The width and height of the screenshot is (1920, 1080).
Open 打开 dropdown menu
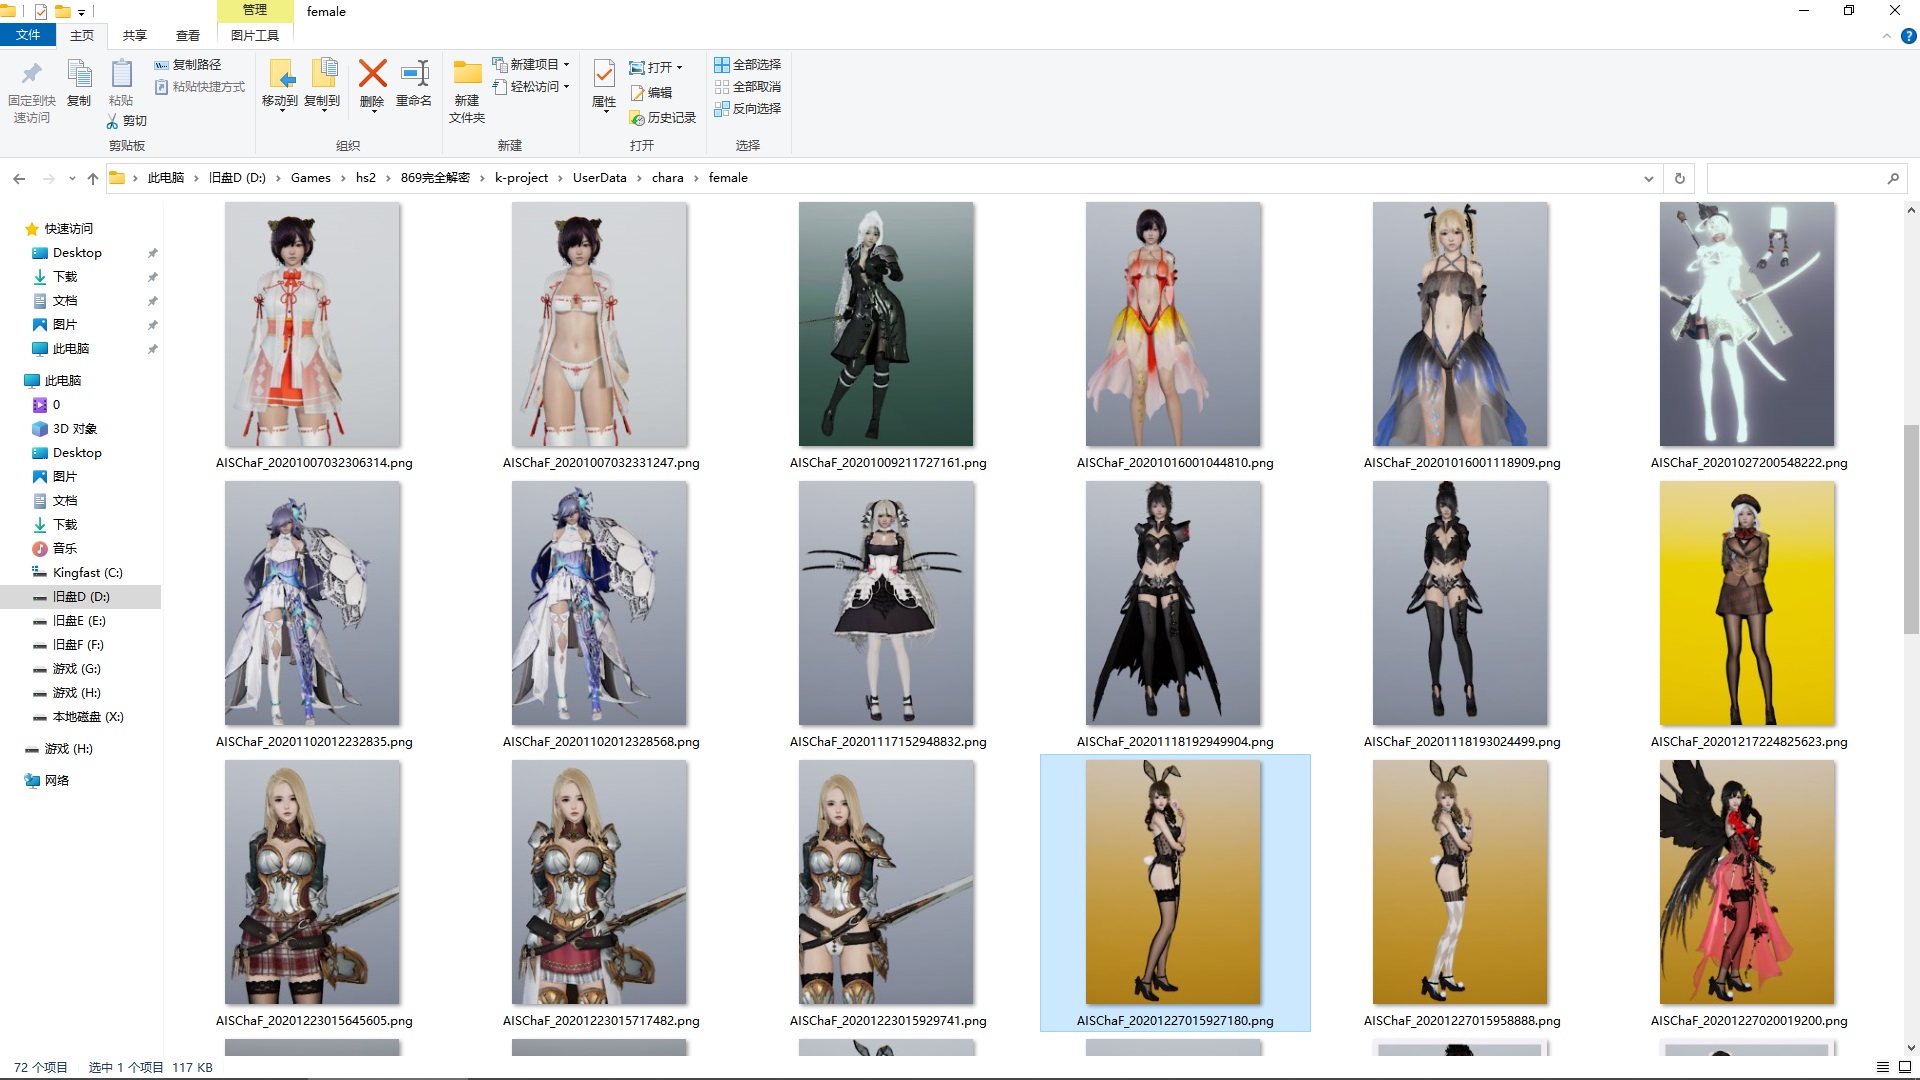(656, 67)
